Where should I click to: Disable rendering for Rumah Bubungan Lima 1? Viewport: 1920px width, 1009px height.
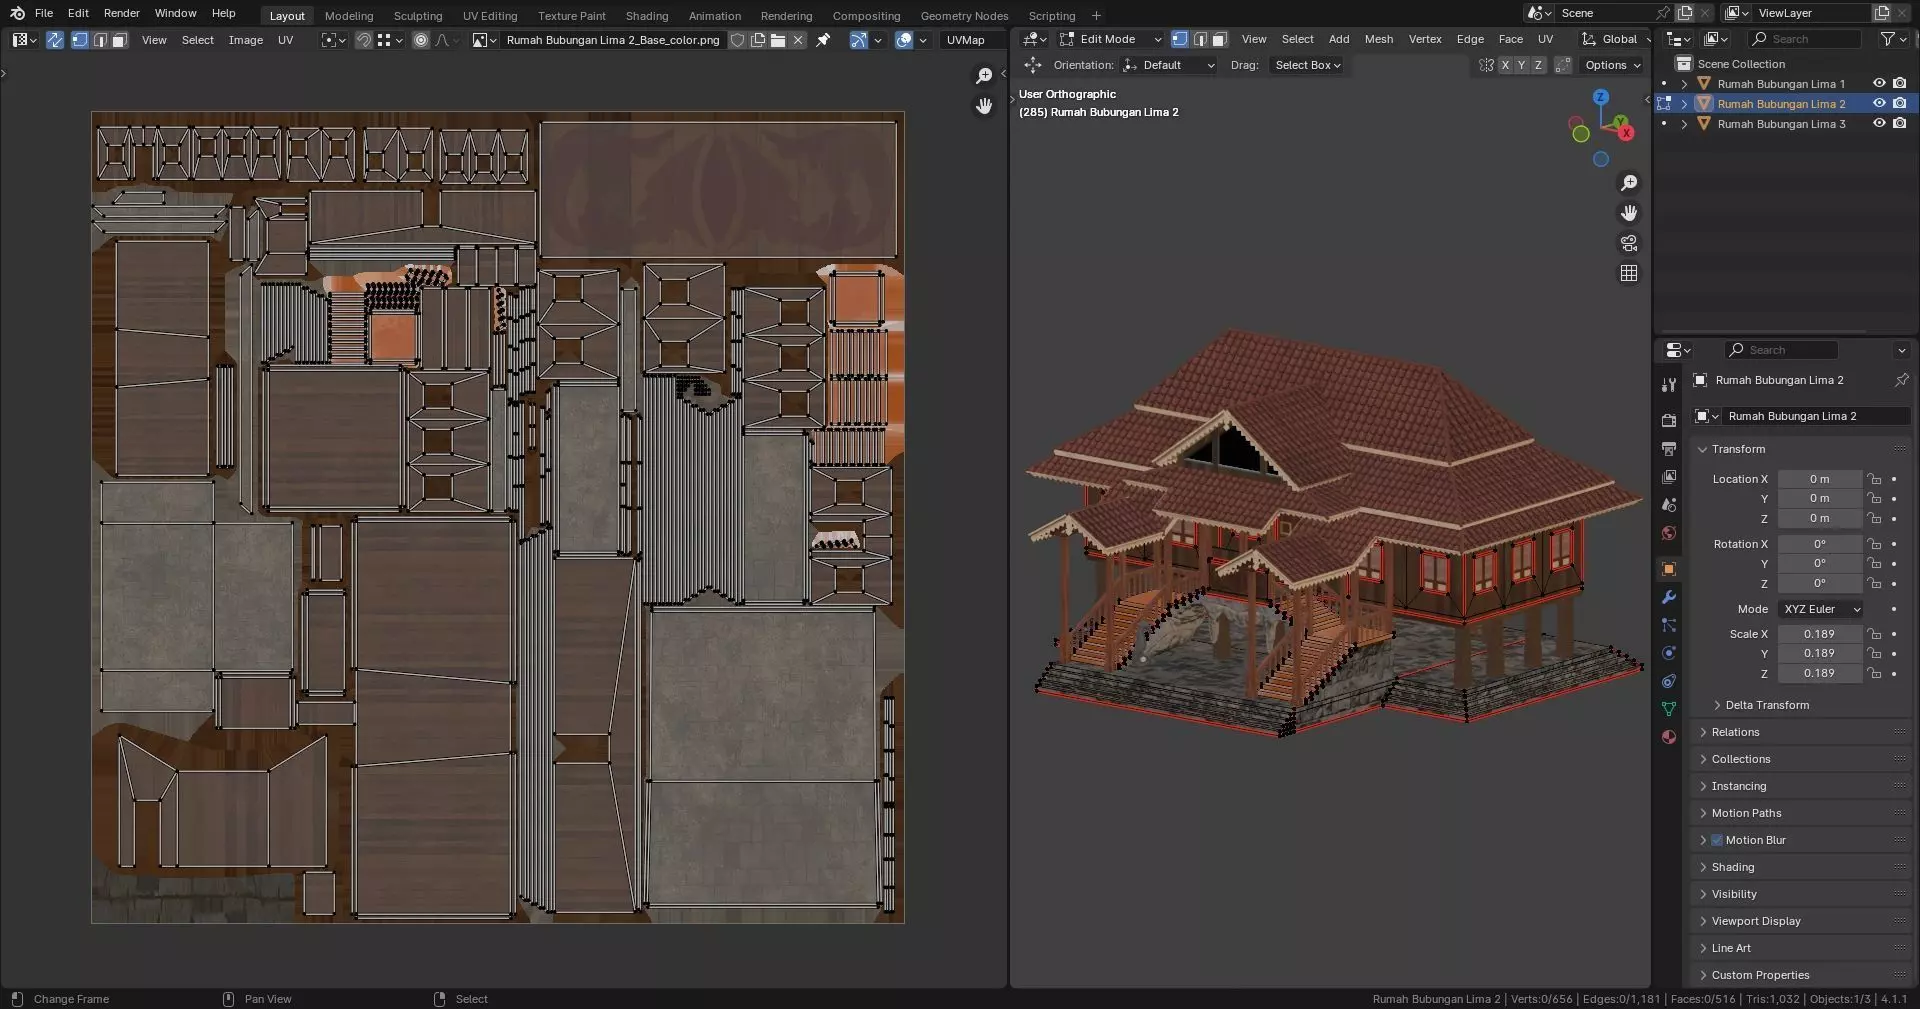(1900, 84)
